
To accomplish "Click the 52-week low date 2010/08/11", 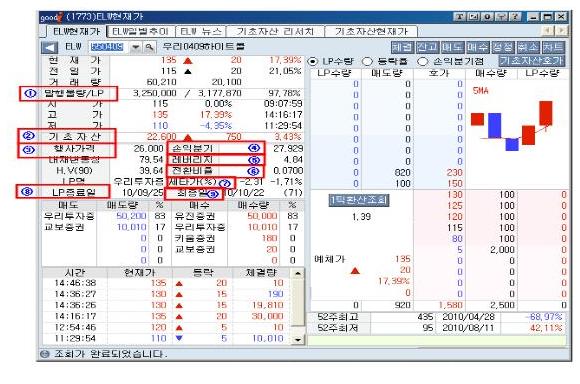I will [x=469, y=328].
